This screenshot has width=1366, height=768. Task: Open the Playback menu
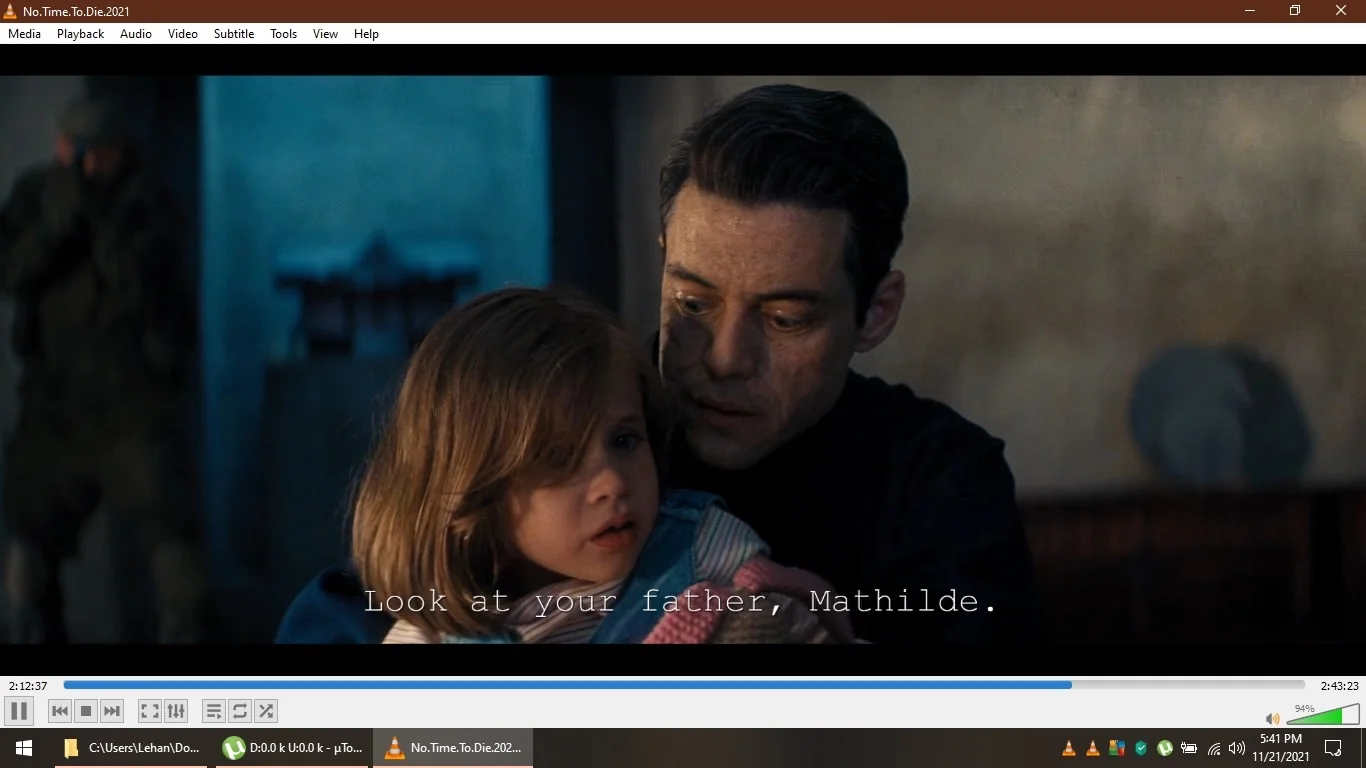point(81,34)
